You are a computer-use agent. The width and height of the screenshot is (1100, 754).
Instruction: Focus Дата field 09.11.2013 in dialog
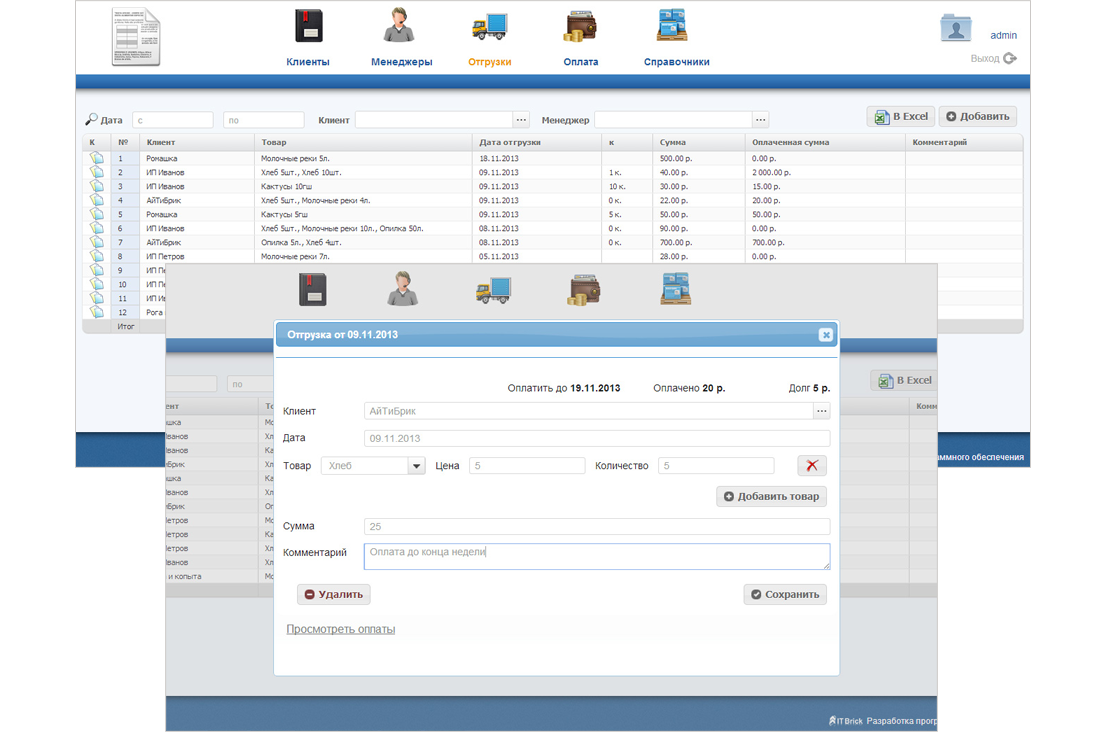tap(597, 438)
